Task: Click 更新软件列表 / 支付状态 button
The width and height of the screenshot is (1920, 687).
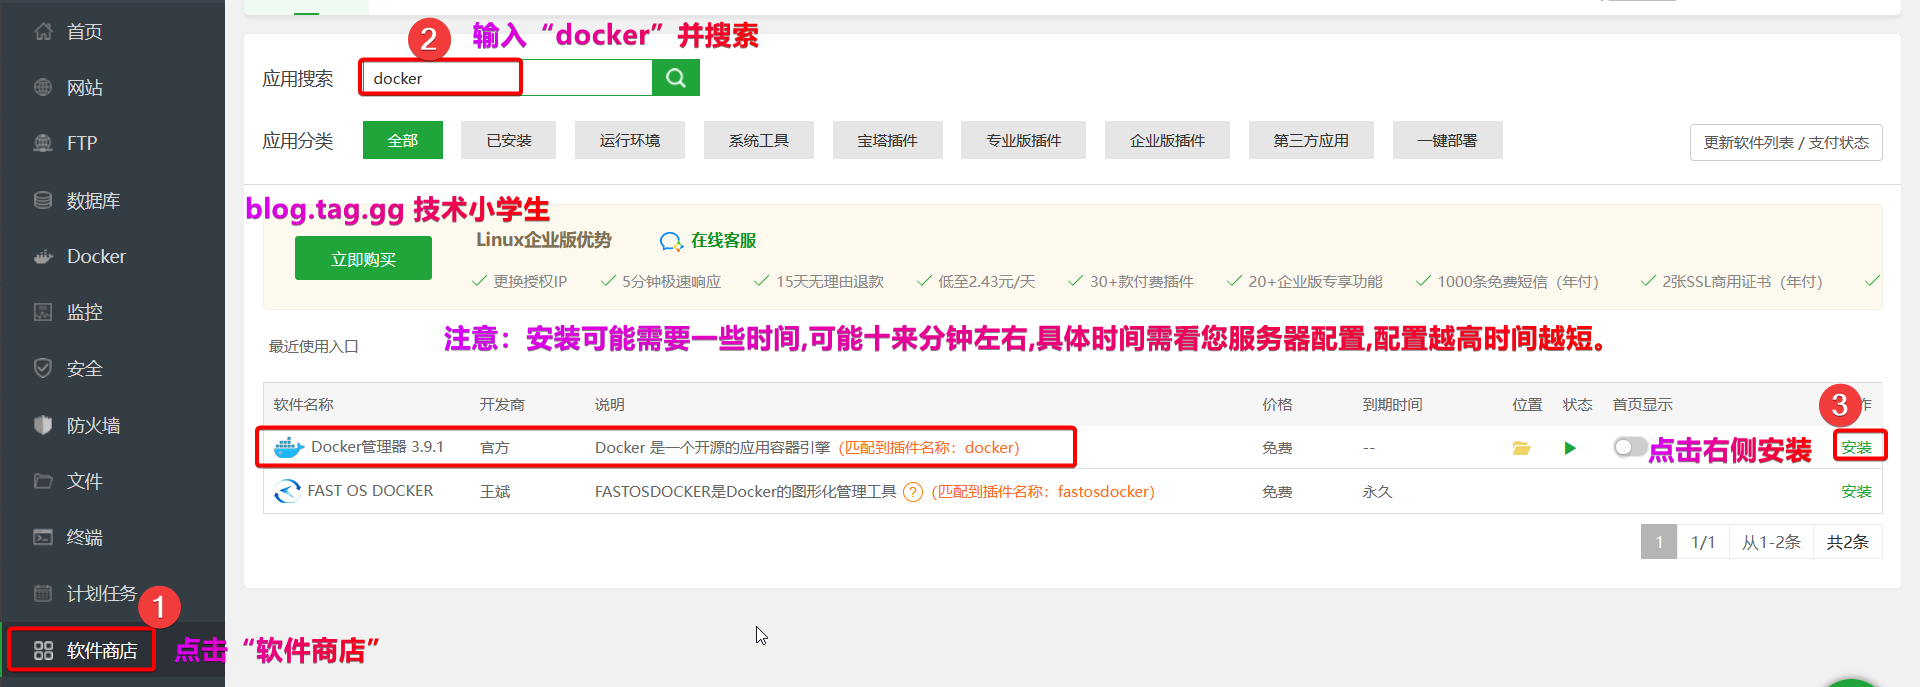Action: tap(1785, 143)
